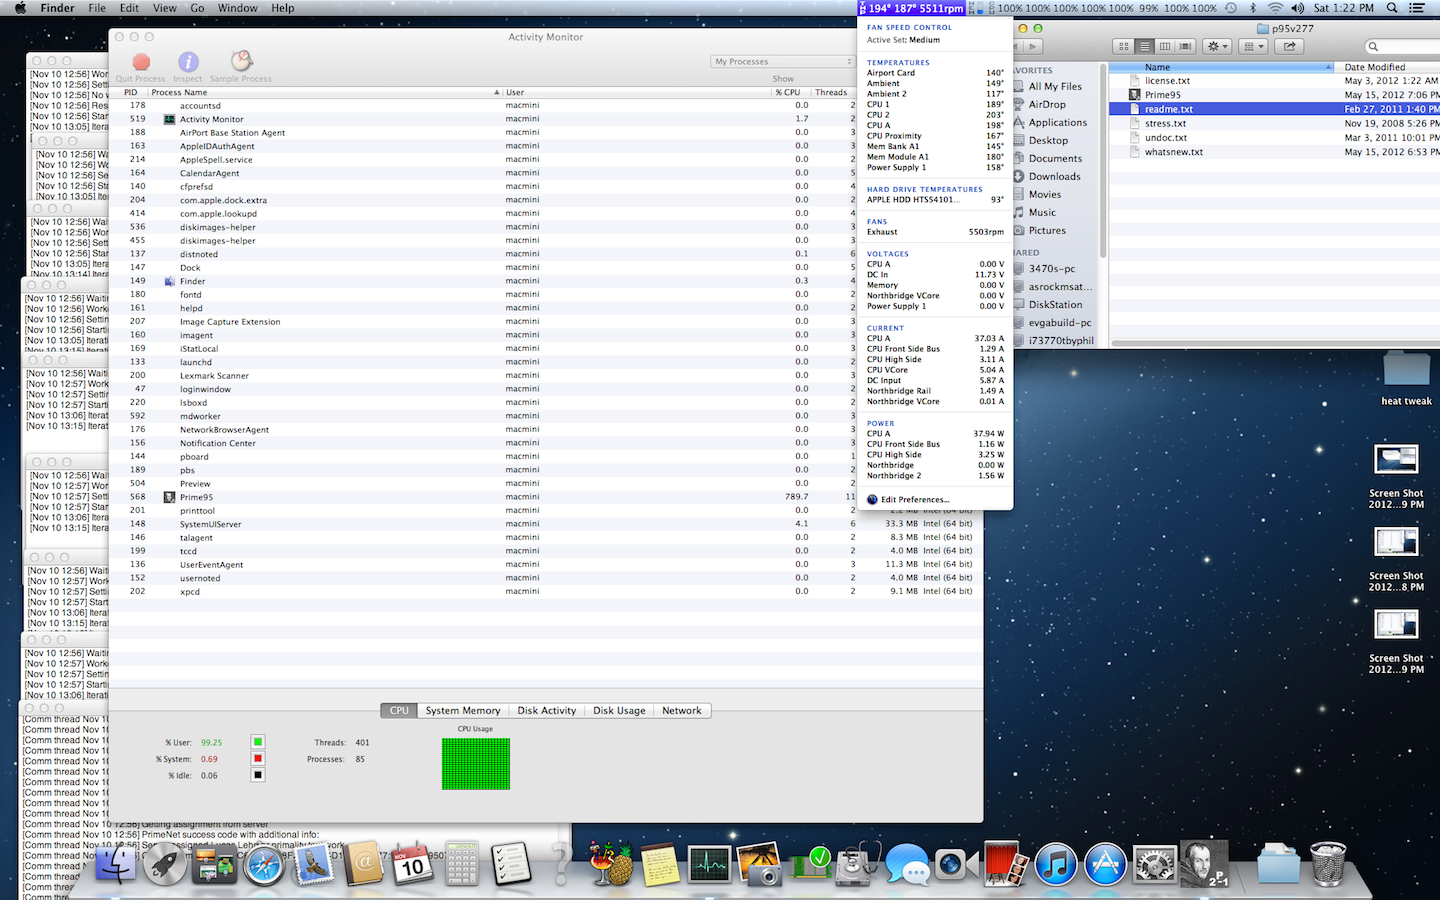The height and width of the screenshot is (900, 1440).
Task: Open Safari compass icon in Dock
Action: pyautogui.click(x=264, y=863)
